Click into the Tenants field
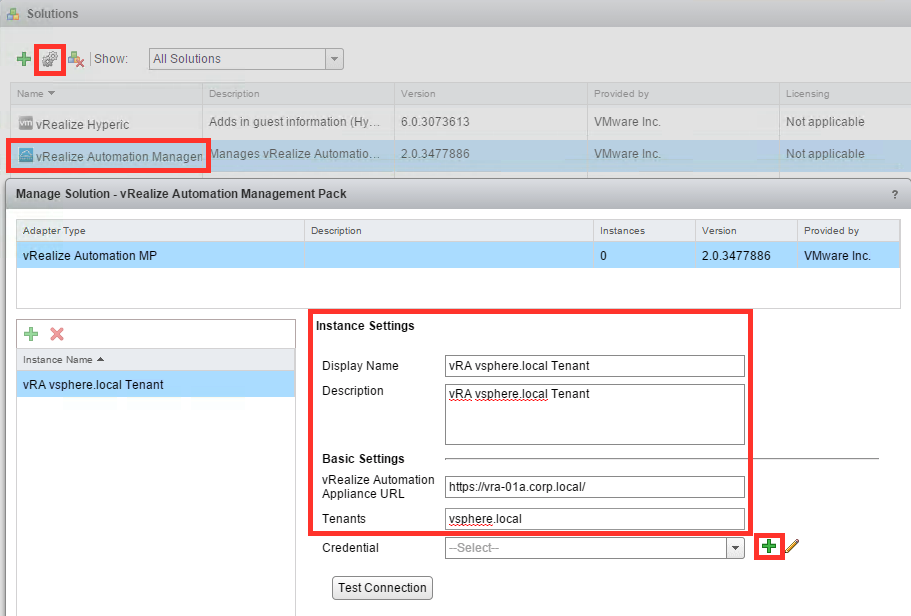This screenshot has width=911, height=616. pos(594,519)
